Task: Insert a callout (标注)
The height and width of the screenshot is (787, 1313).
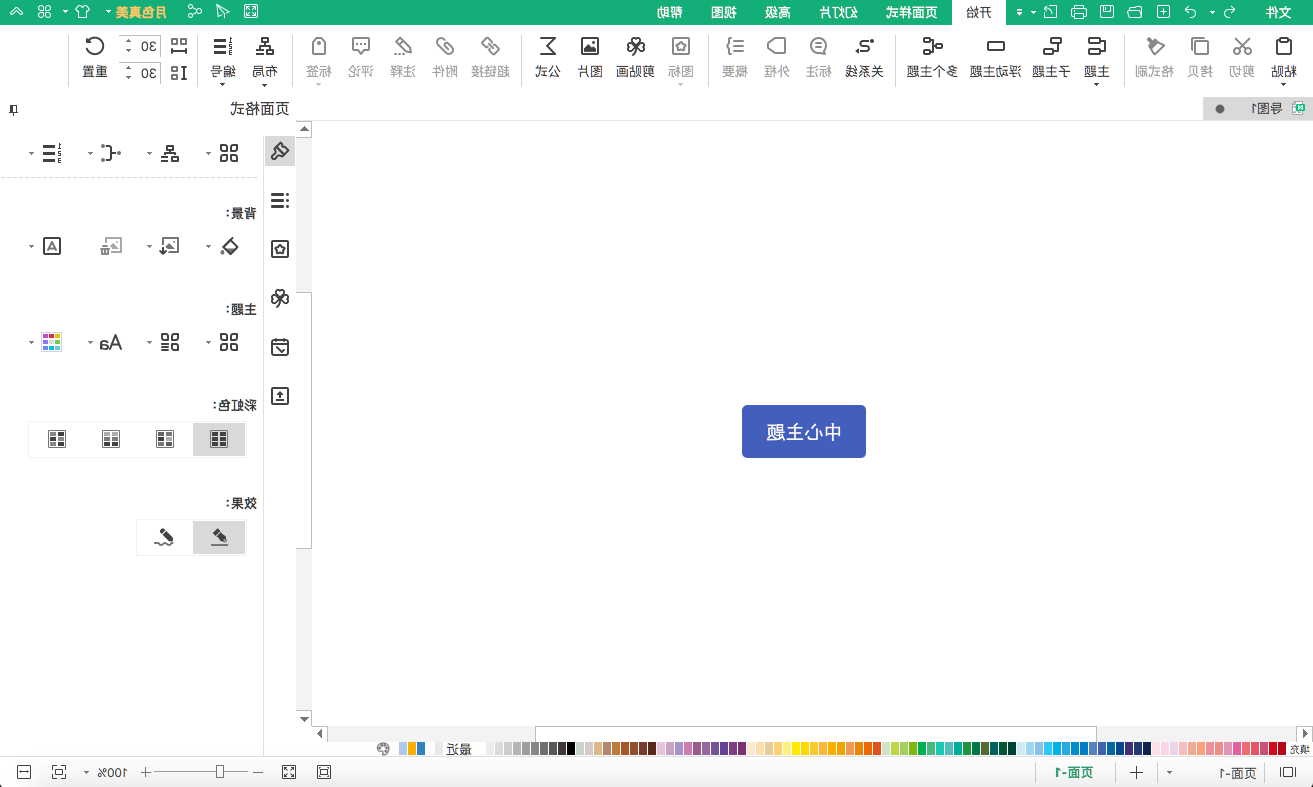Action: coord(818,58)
